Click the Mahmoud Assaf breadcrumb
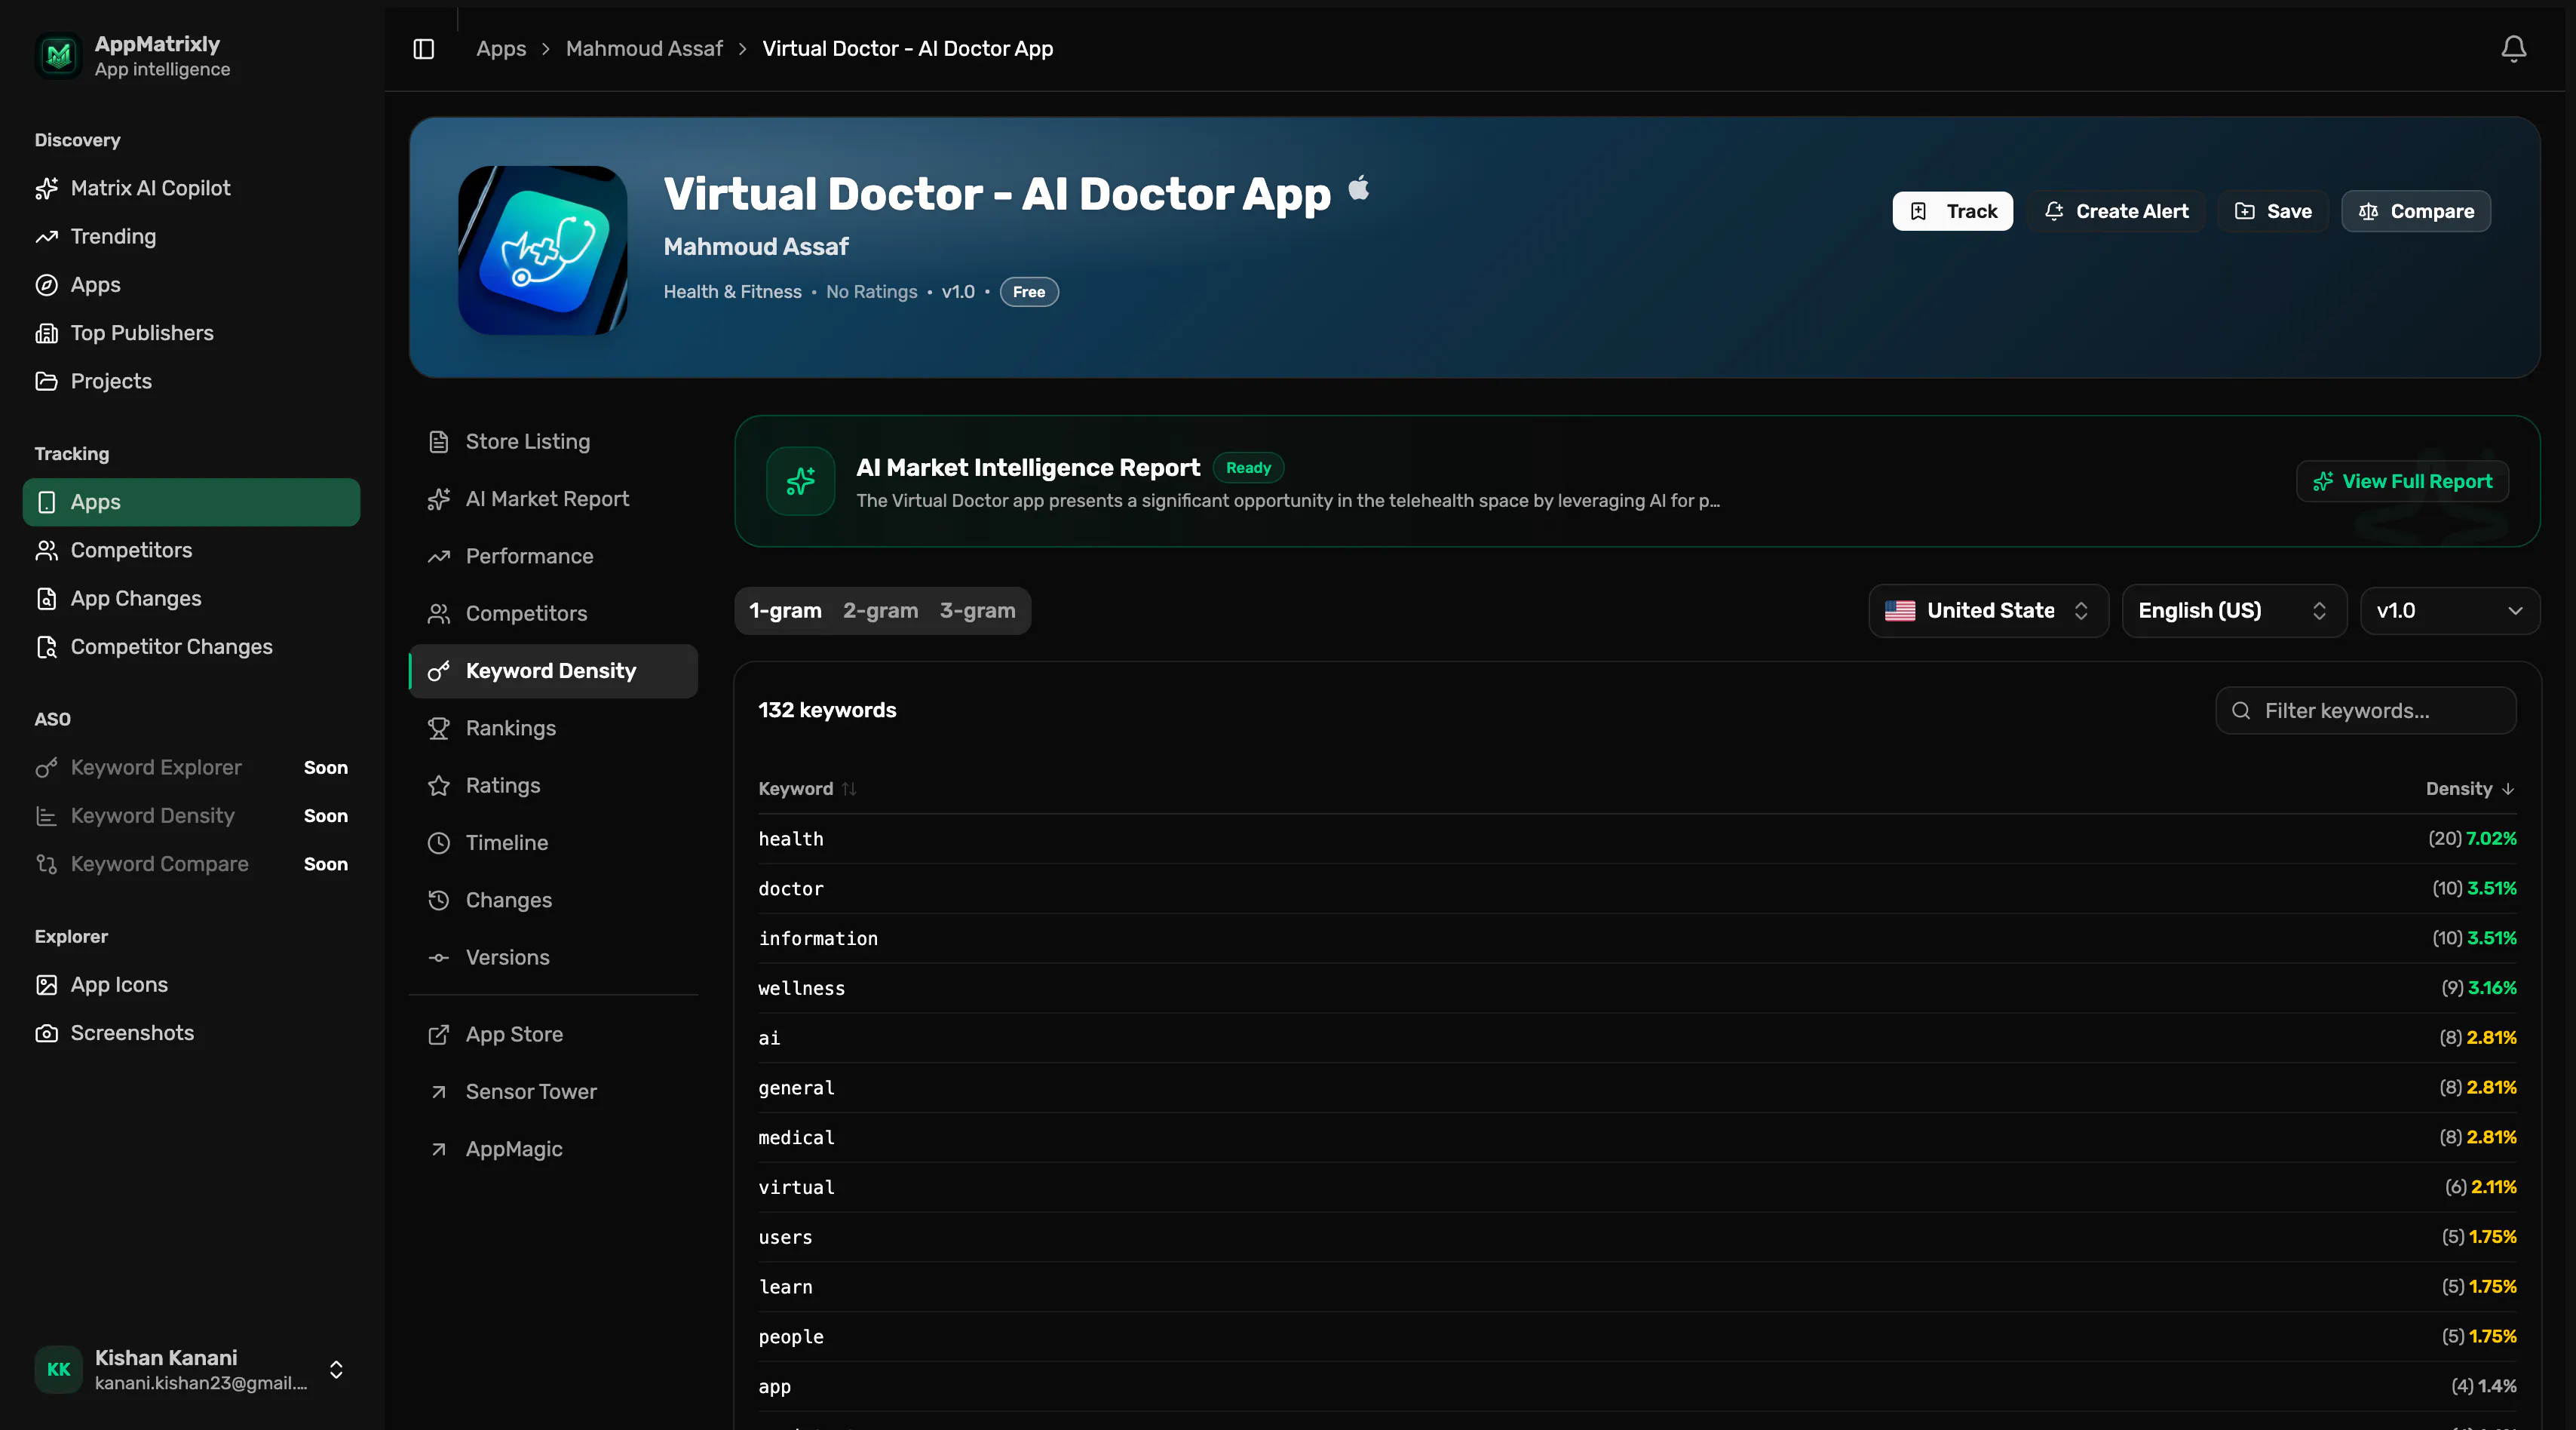 pyautogui.click(x=644, y=49)
